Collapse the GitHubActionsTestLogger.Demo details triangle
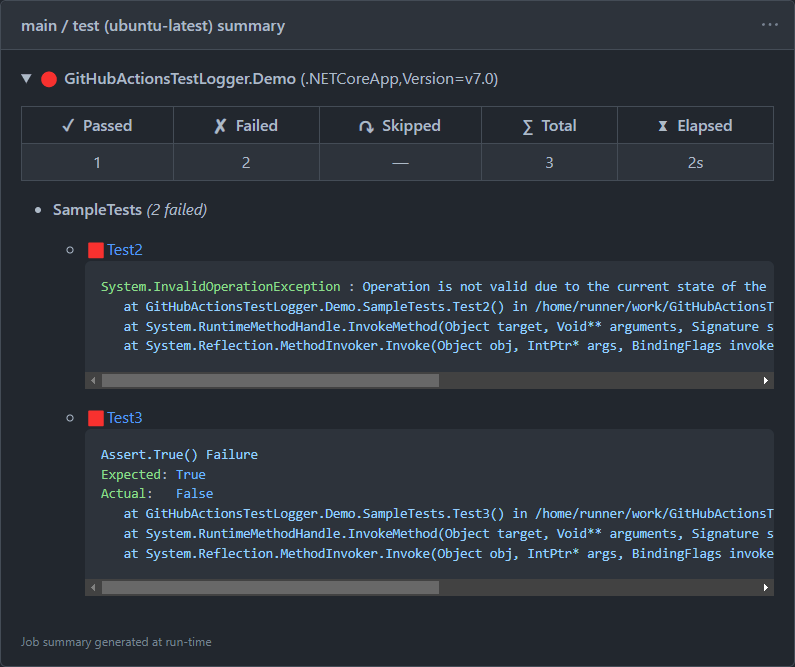Viewport: 795px width, 667px height. coord(26,79)
